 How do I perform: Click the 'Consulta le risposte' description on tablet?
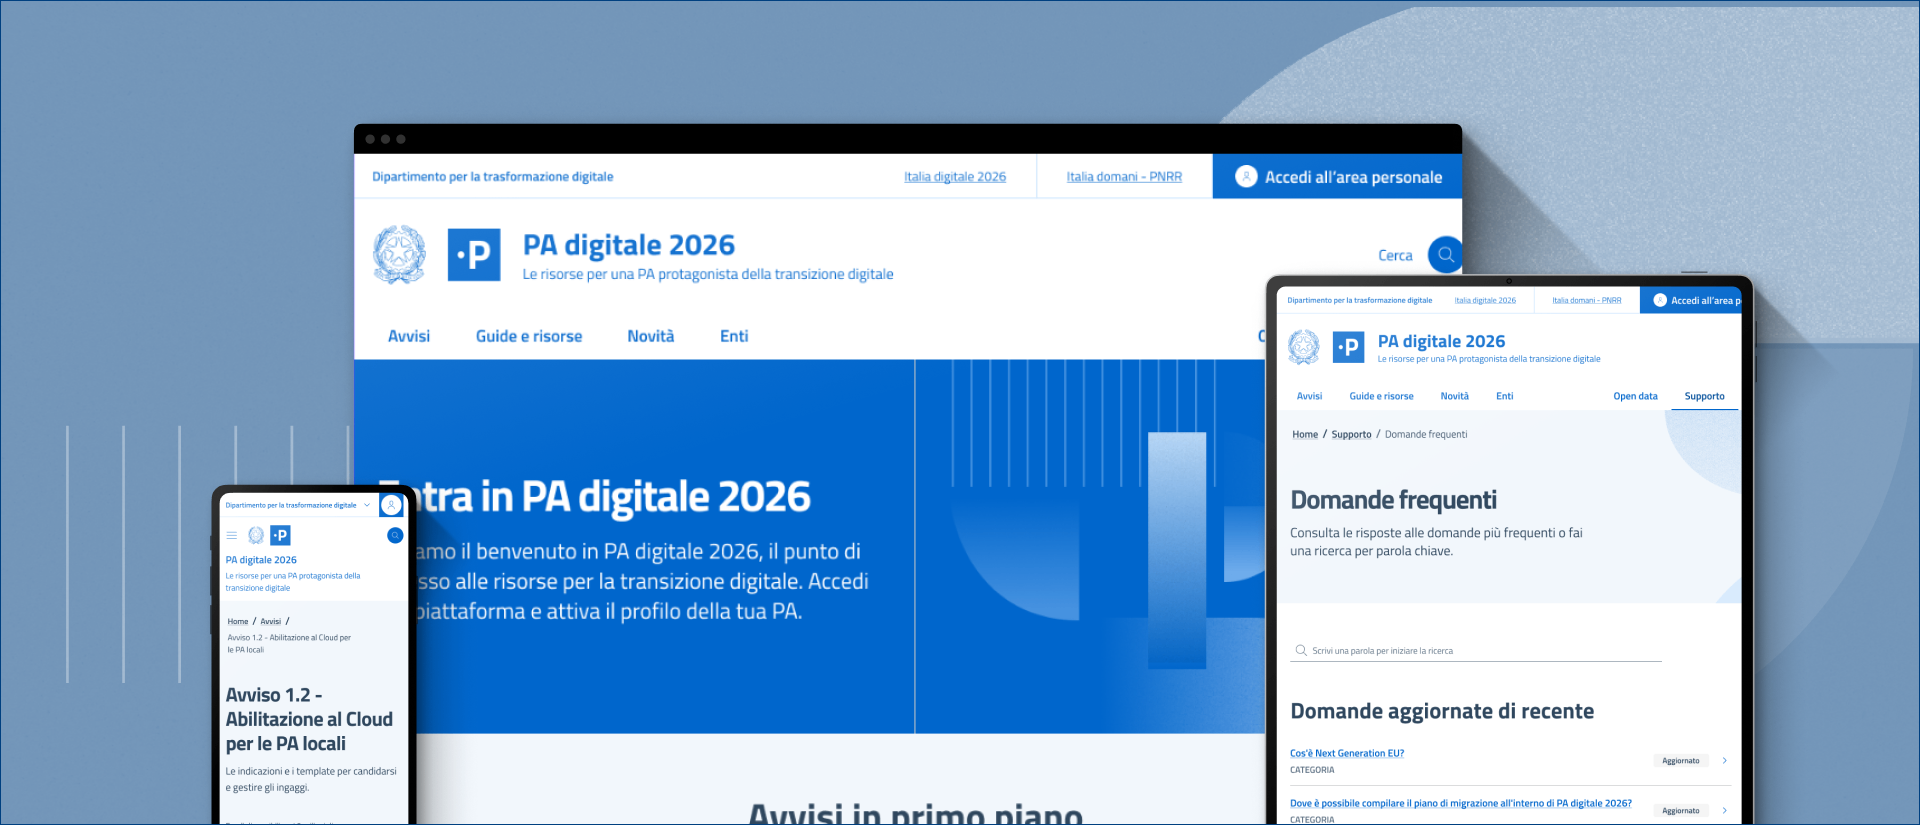click(x=1436, y=542)
